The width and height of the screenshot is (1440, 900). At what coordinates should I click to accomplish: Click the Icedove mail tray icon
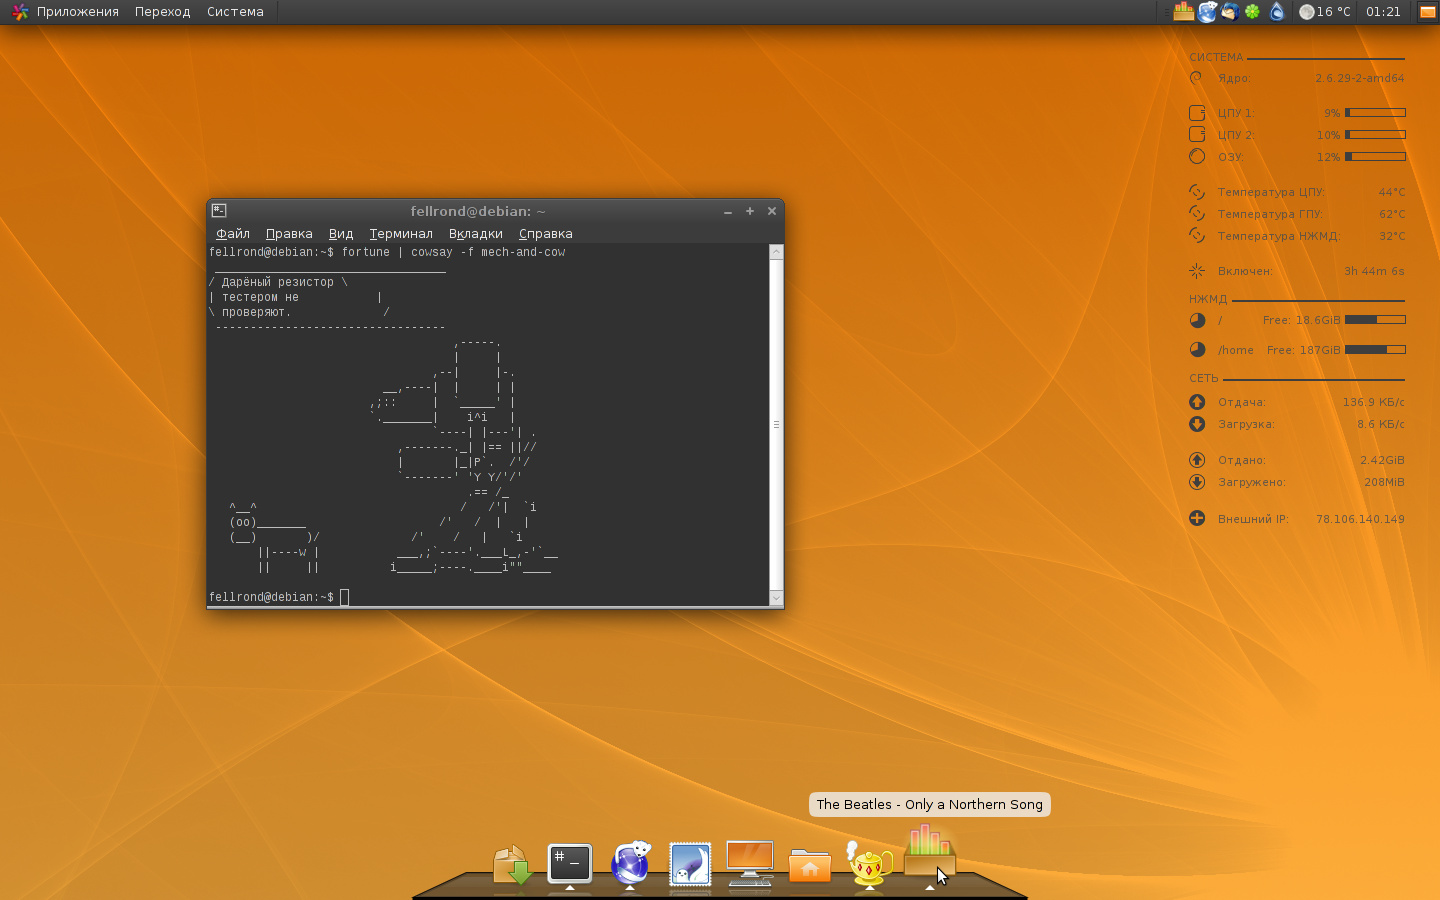click(x=1230, y=12)
